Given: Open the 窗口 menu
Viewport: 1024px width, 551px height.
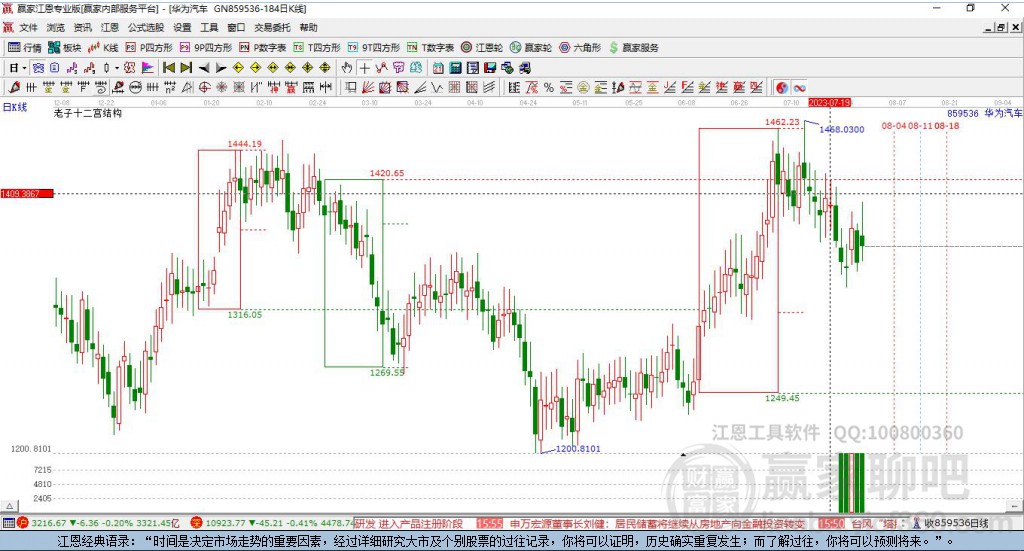Looking at the screenshot, I should pyautogui.click(x=236, y=27).
